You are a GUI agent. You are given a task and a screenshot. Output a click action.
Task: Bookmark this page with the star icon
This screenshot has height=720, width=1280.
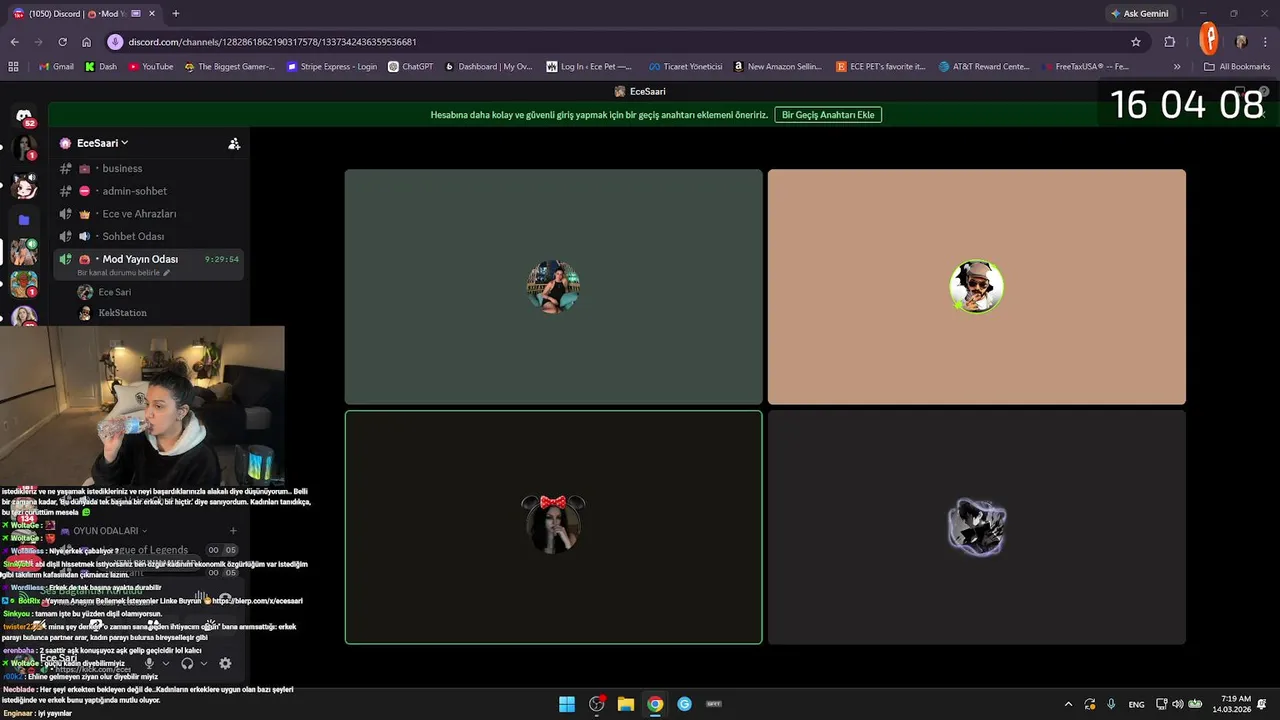(x=1136, y=42)
